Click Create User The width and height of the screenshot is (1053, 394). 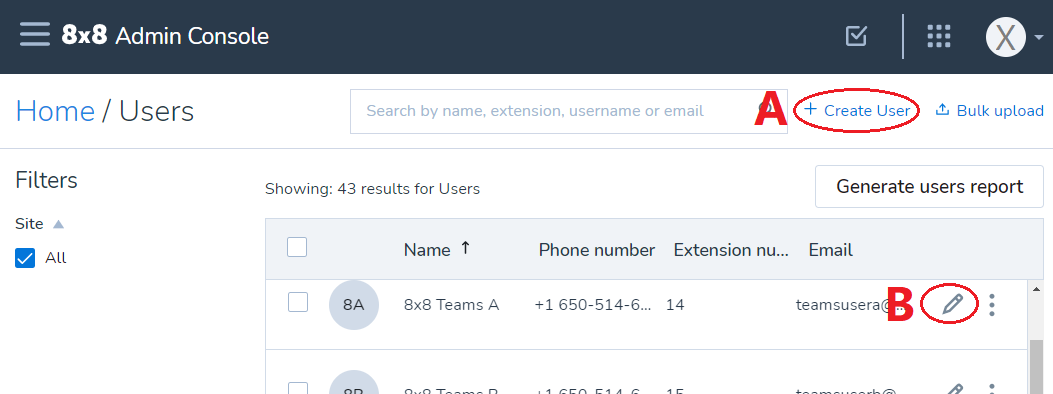tap(858, 110)
